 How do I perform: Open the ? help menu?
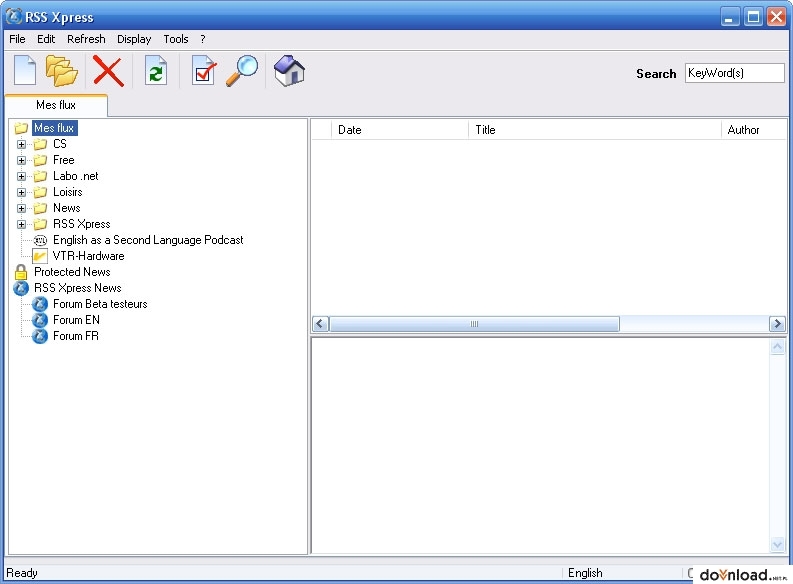[203, 39]
